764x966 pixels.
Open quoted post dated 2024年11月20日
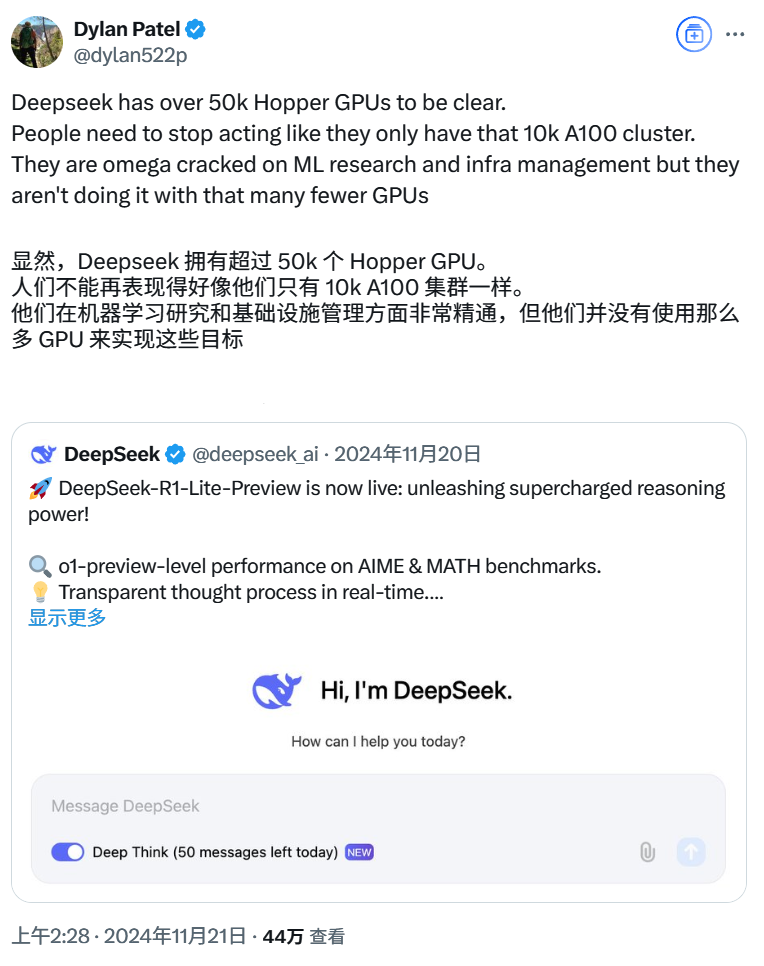(x=407, y=455)
